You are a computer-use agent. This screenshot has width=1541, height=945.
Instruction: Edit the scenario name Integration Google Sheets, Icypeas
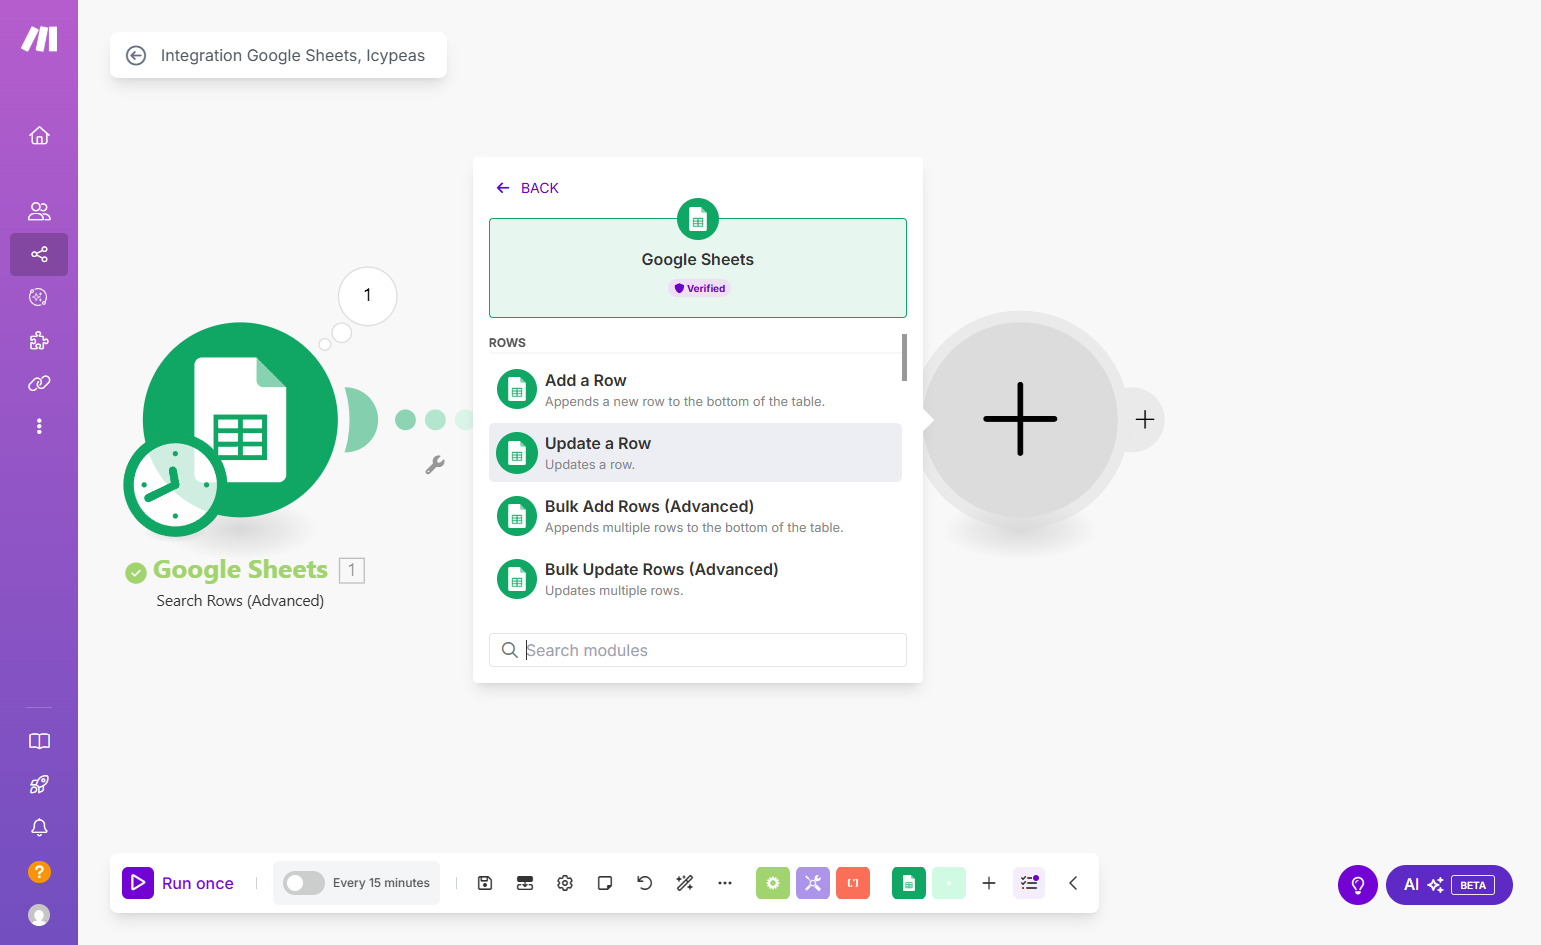(x=293, y=56)
